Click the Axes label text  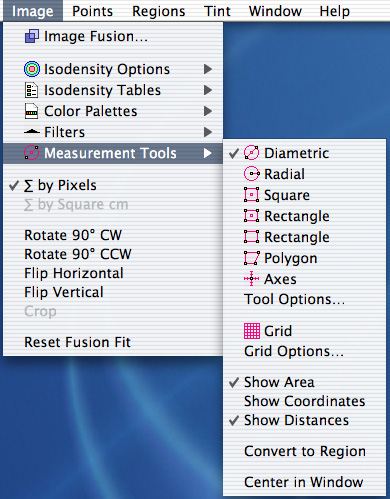coord(280,279)
